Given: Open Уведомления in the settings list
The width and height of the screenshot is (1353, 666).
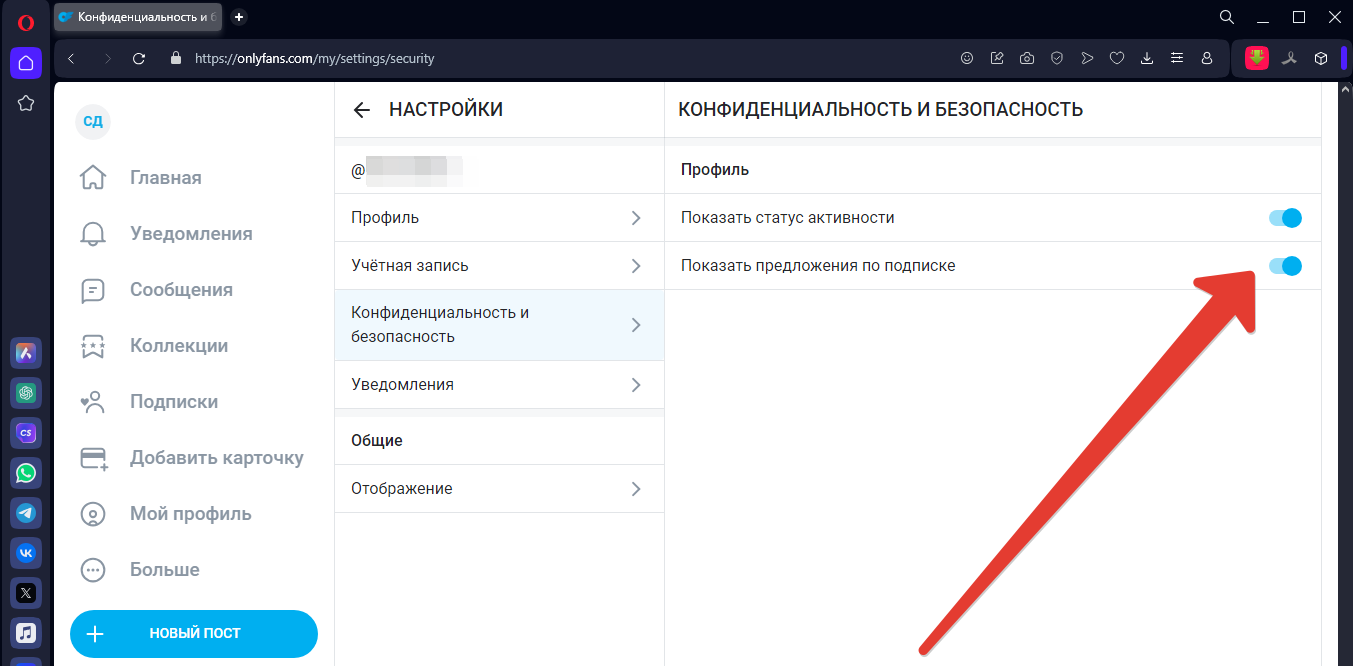Looking at the screenshot, I should 498,385.
